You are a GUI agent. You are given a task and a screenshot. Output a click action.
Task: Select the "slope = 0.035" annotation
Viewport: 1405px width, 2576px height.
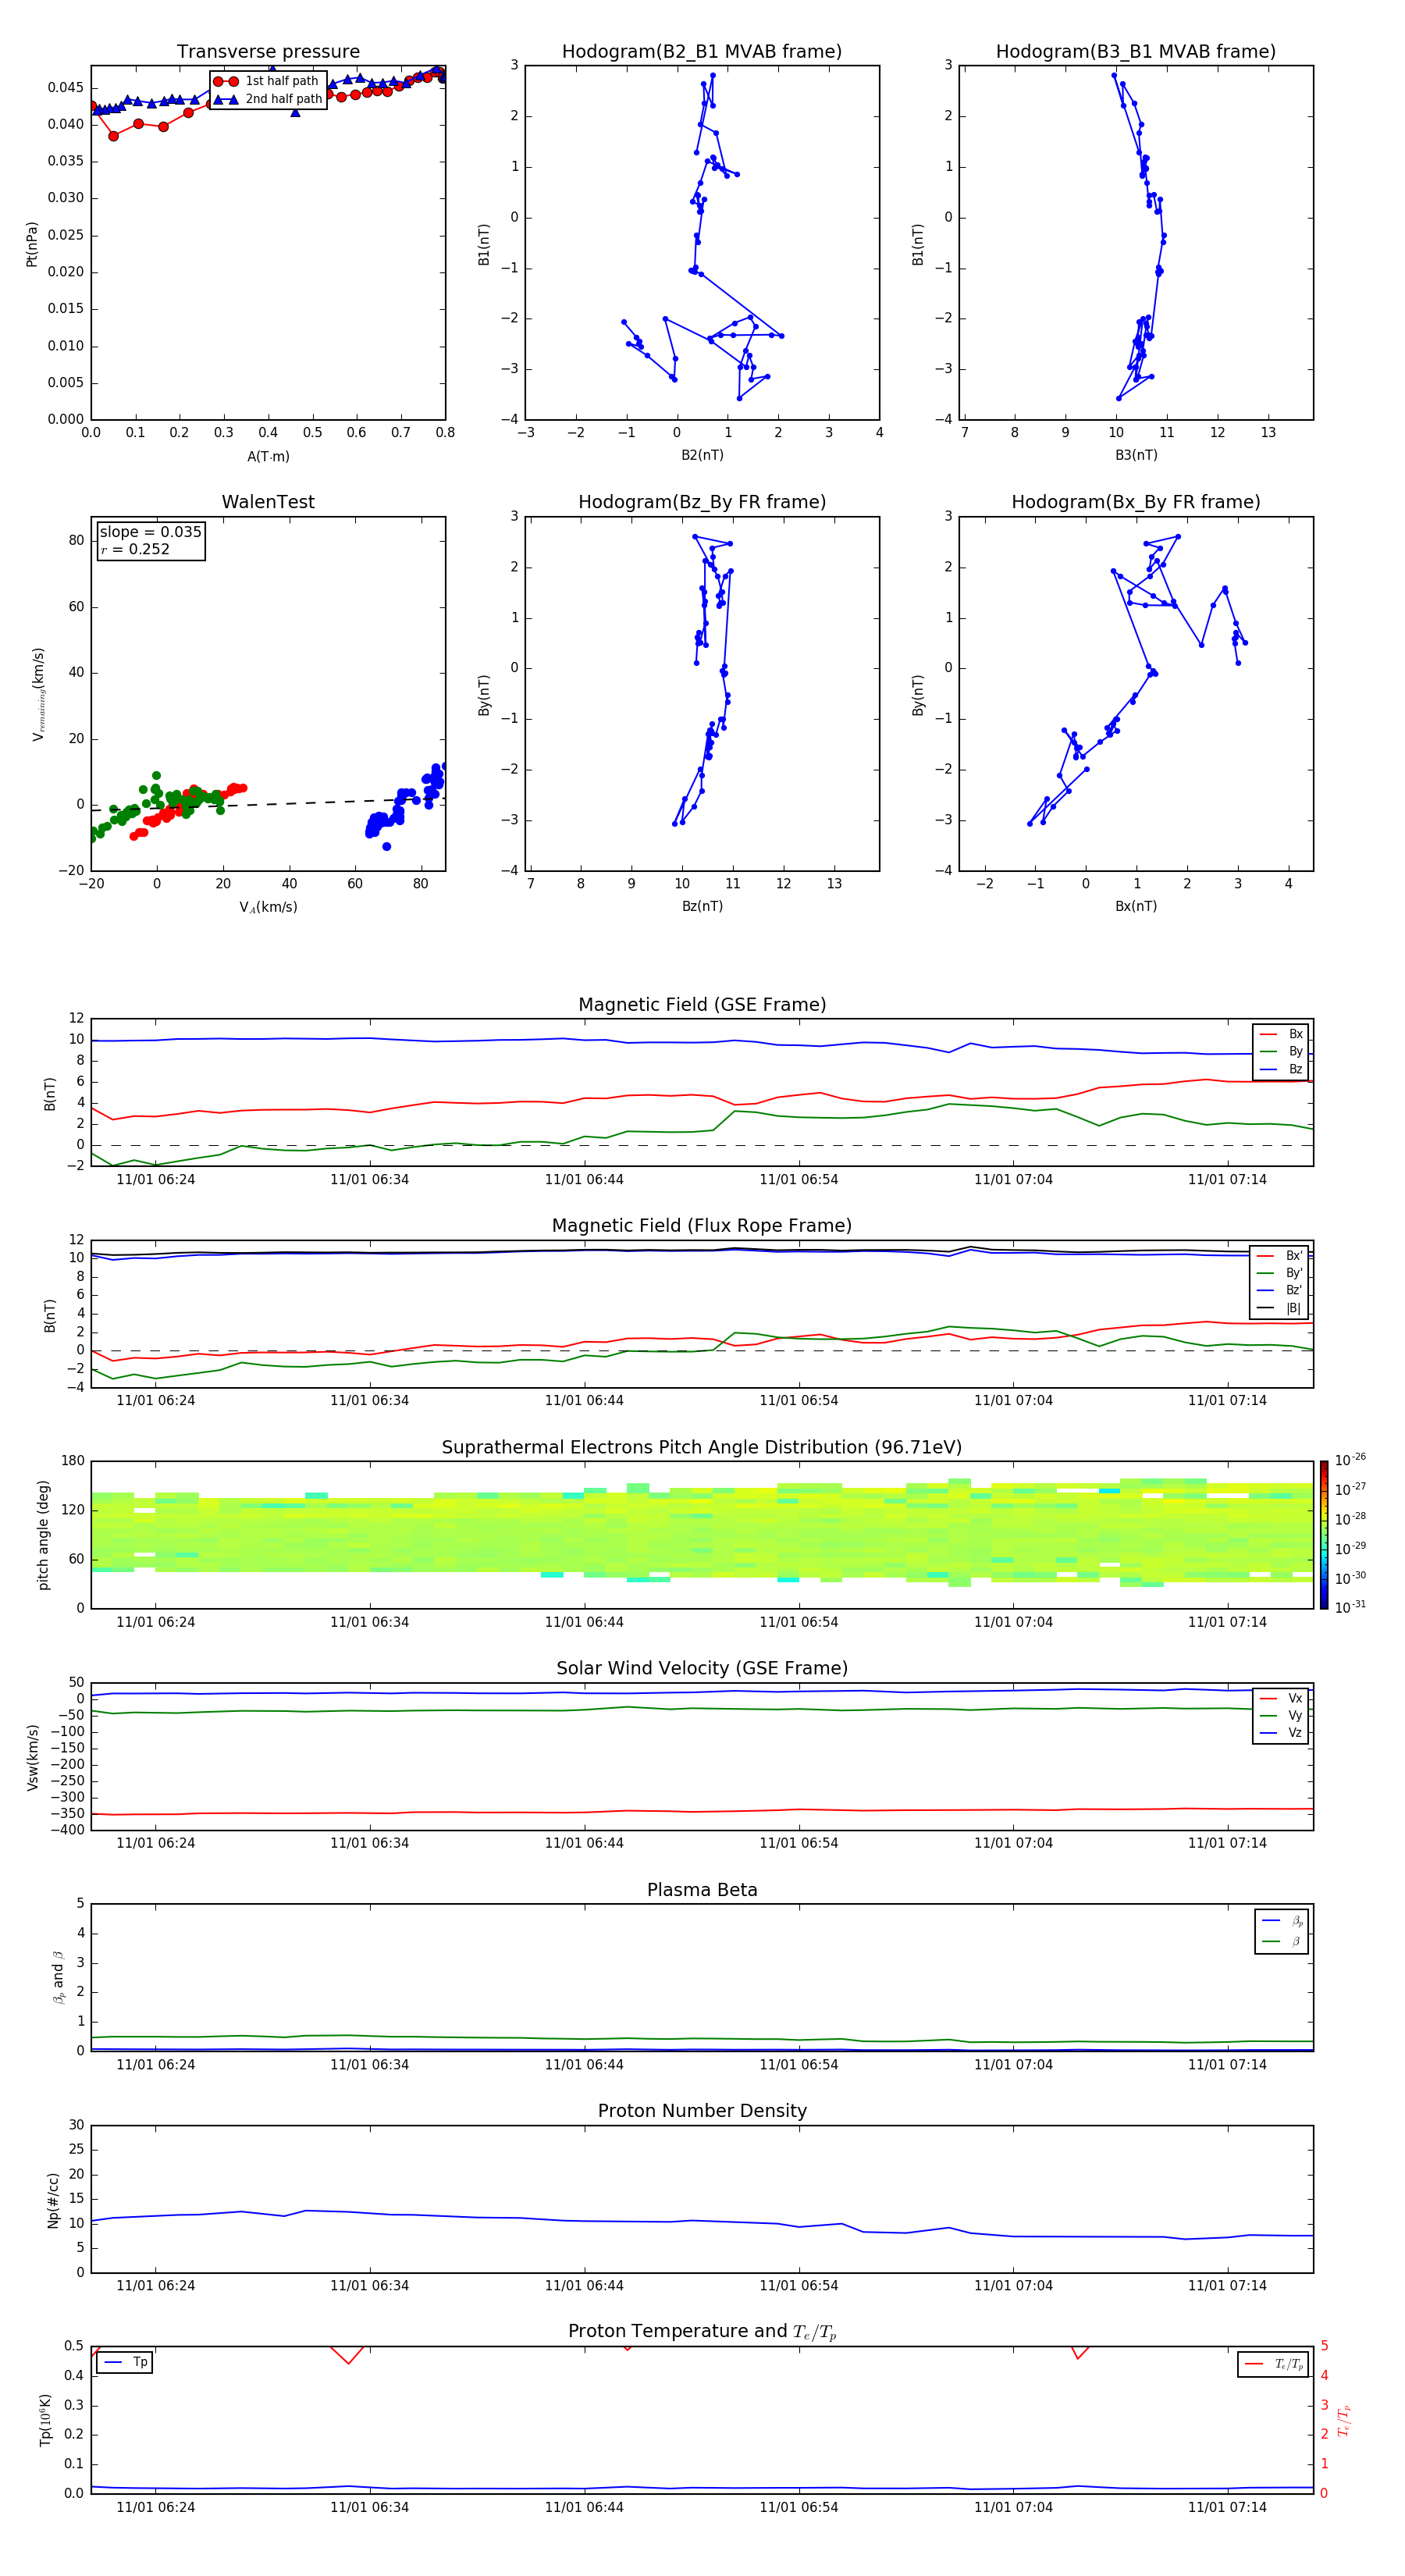coord(150,532)
